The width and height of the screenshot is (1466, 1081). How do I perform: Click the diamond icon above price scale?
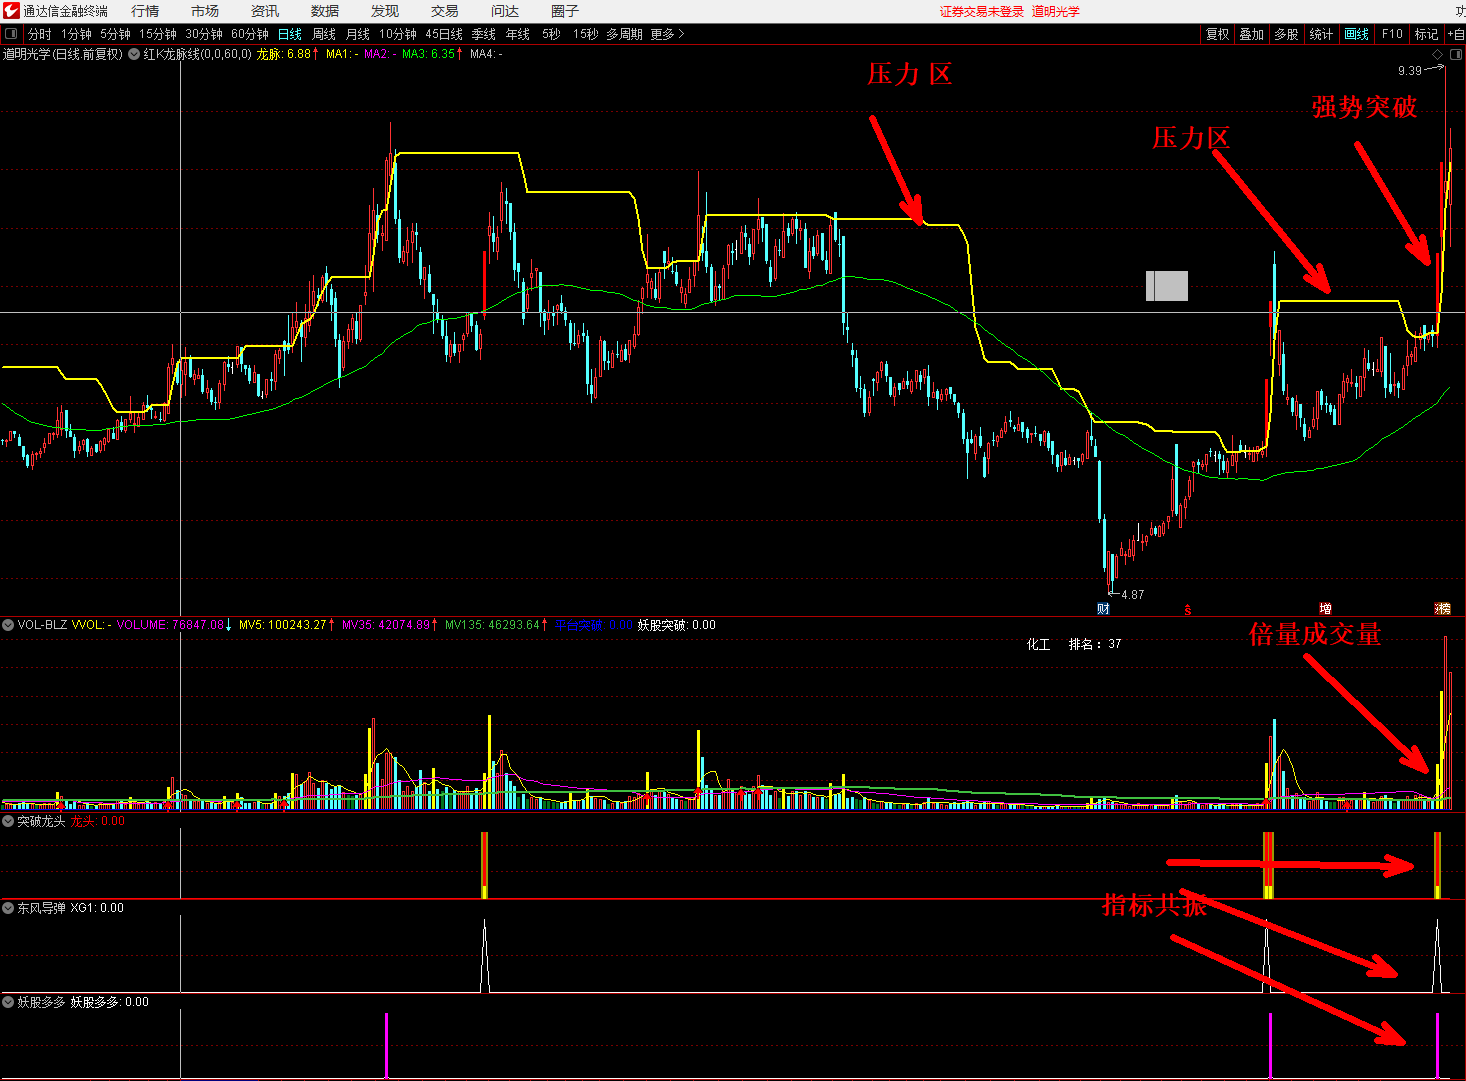pyautogui.click(x=1438, y=54)
